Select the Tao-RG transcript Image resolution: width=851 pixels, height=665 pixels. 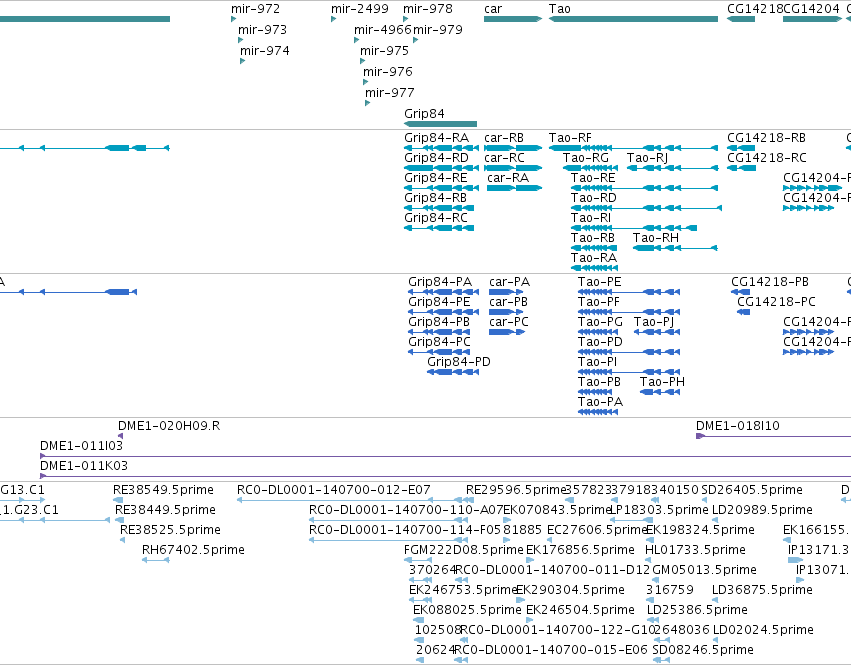(588, 168)
